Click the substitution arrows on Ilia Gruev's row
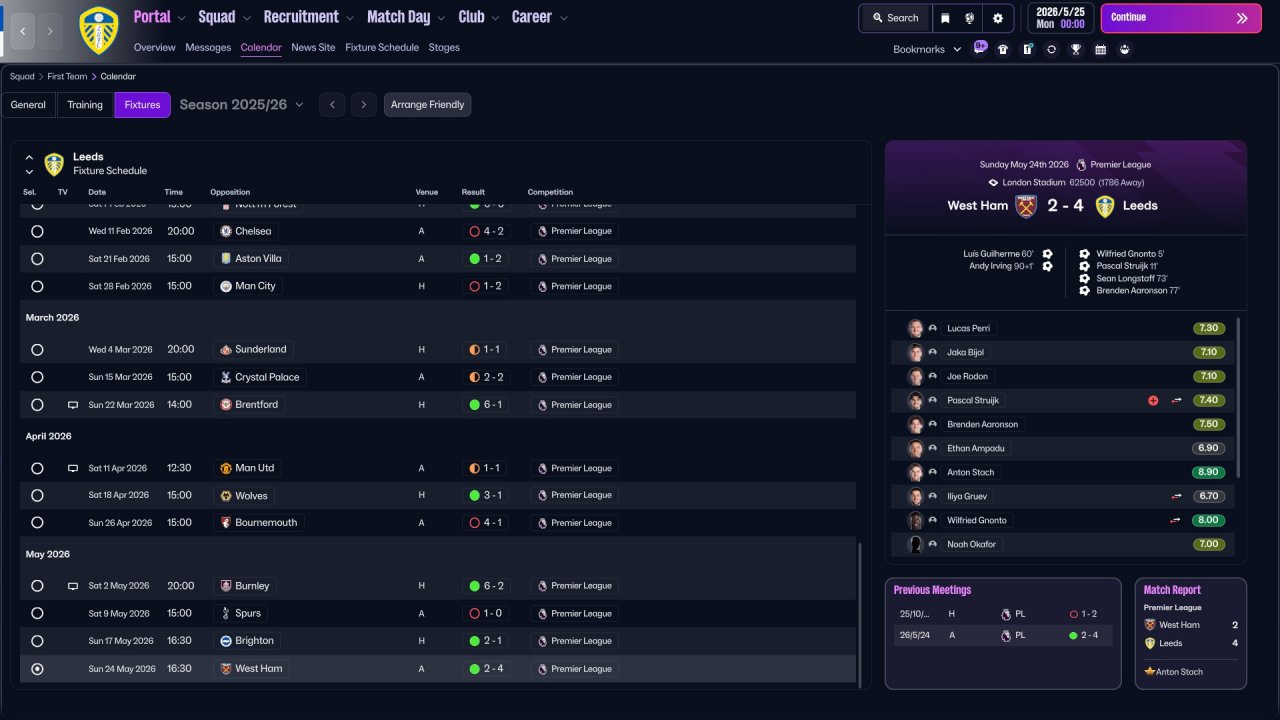Image resolution: width=1280 pixels, height=720 pixels. click(1177, 496)
